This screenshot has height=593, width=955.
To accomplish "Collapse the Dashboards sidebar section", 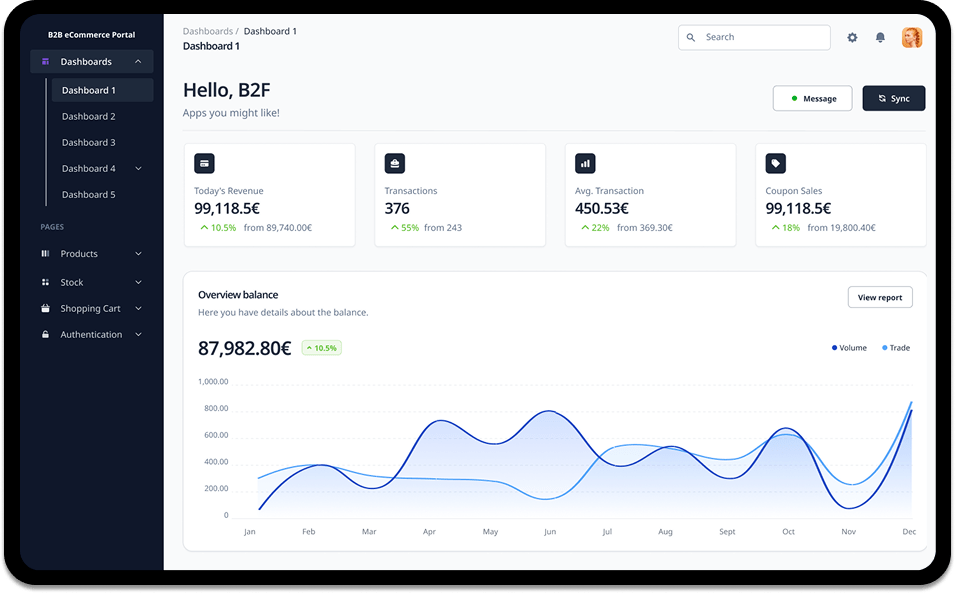I will [x=138, y=62].
